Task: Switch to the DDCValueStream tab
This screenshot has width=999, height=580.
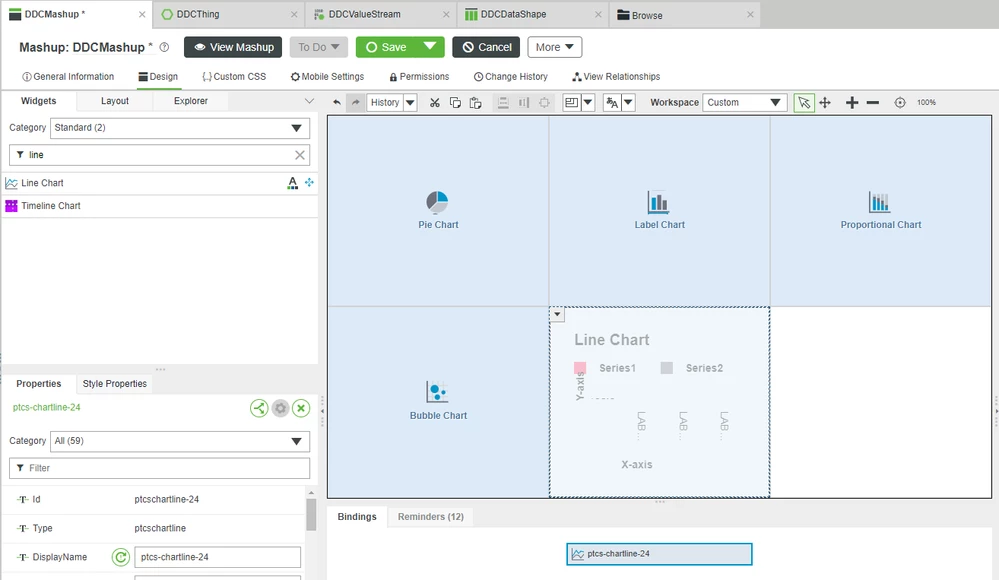Action: click(x=381, y=14)
